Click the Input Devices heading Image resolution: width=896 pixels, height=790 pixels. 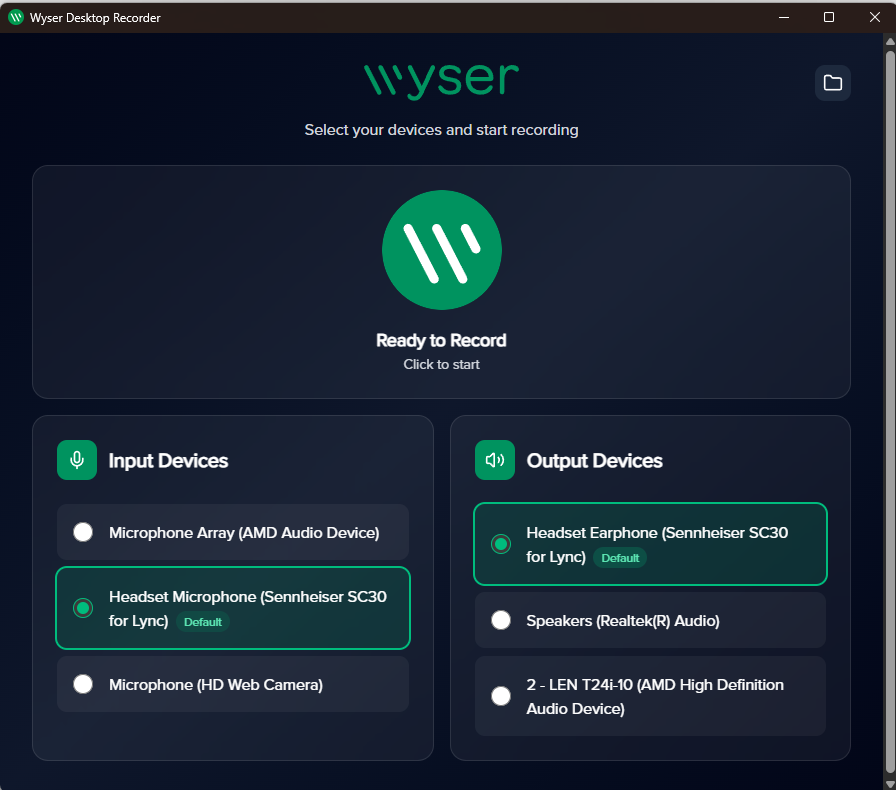tap(169, 461)
